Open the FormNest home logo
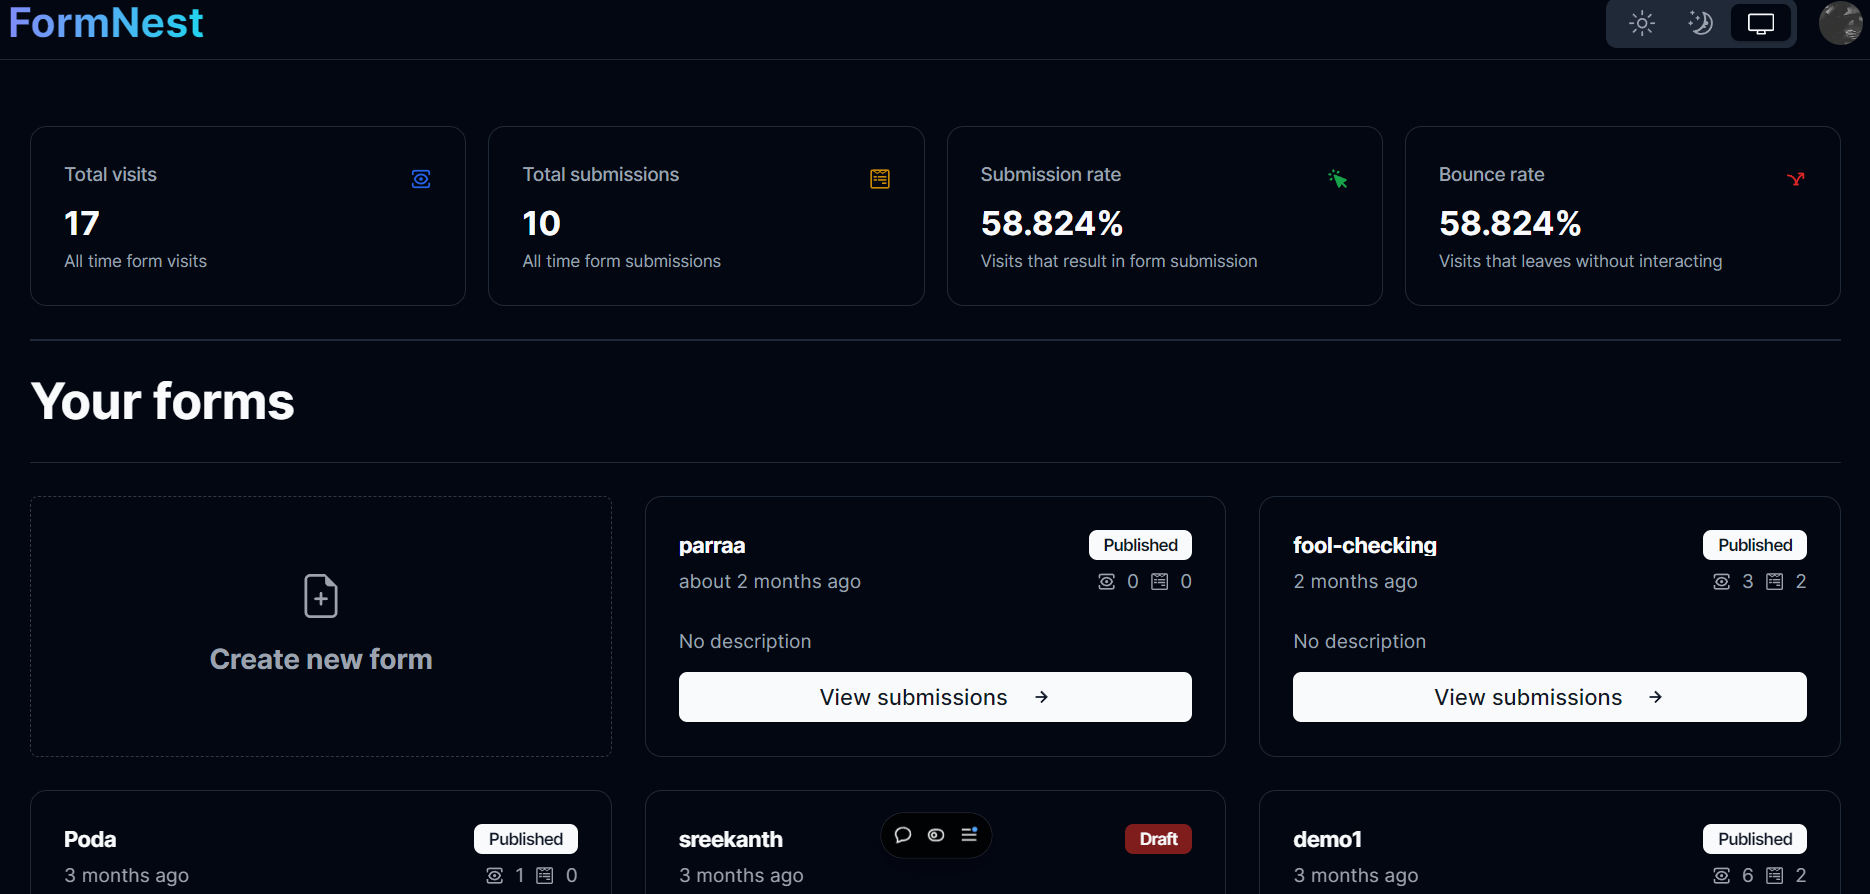Screen dimensions: 1870x894 [106, 22]
